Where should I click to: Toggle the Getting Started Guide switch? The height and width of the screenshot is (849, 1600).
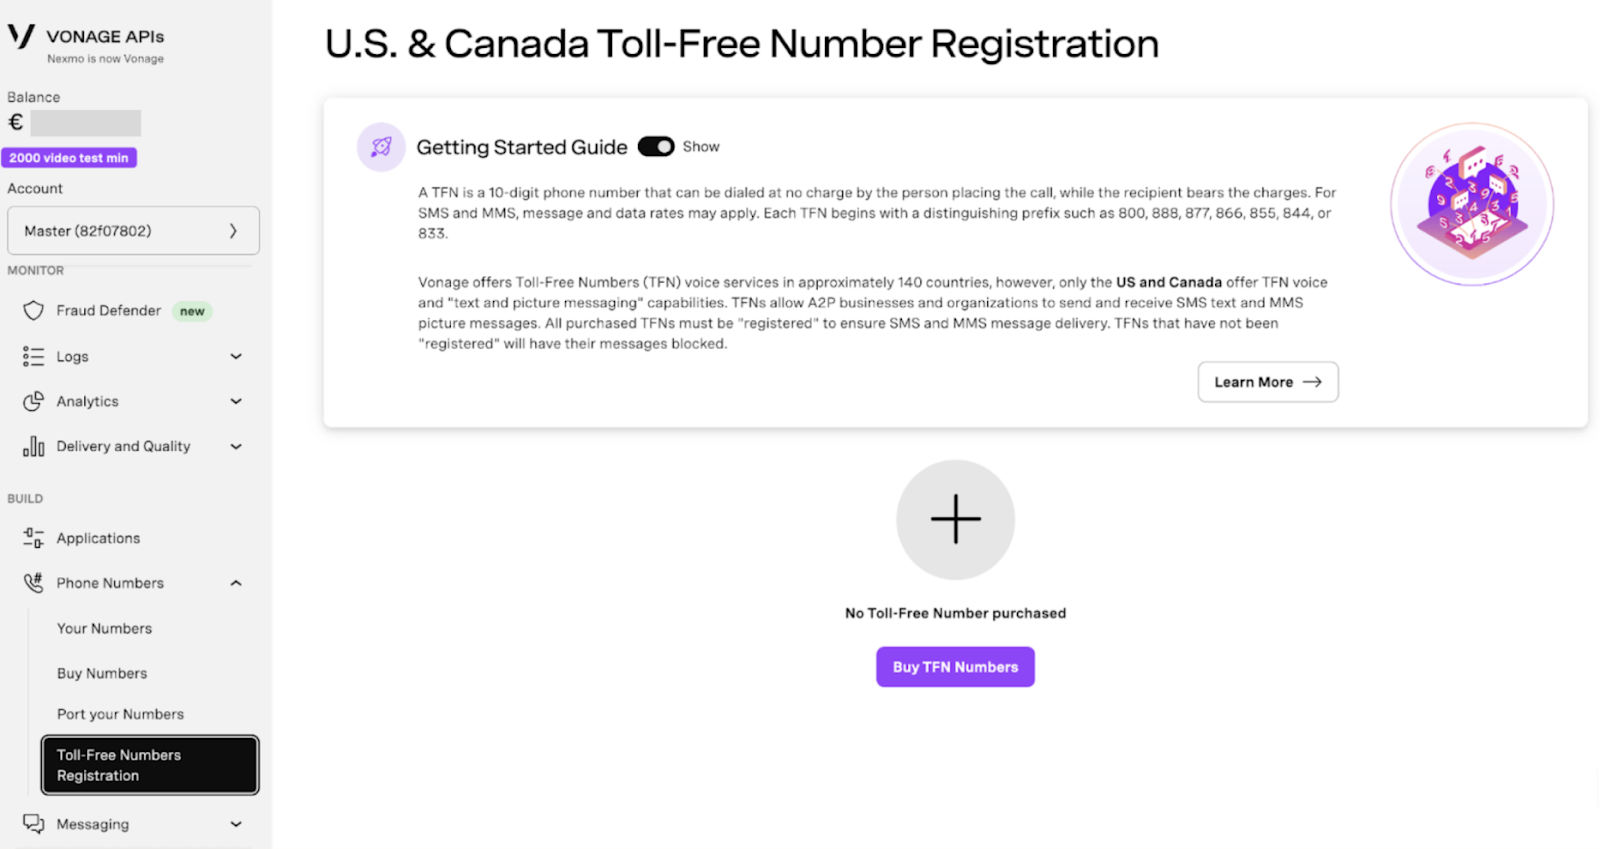(x=656, y=147)
